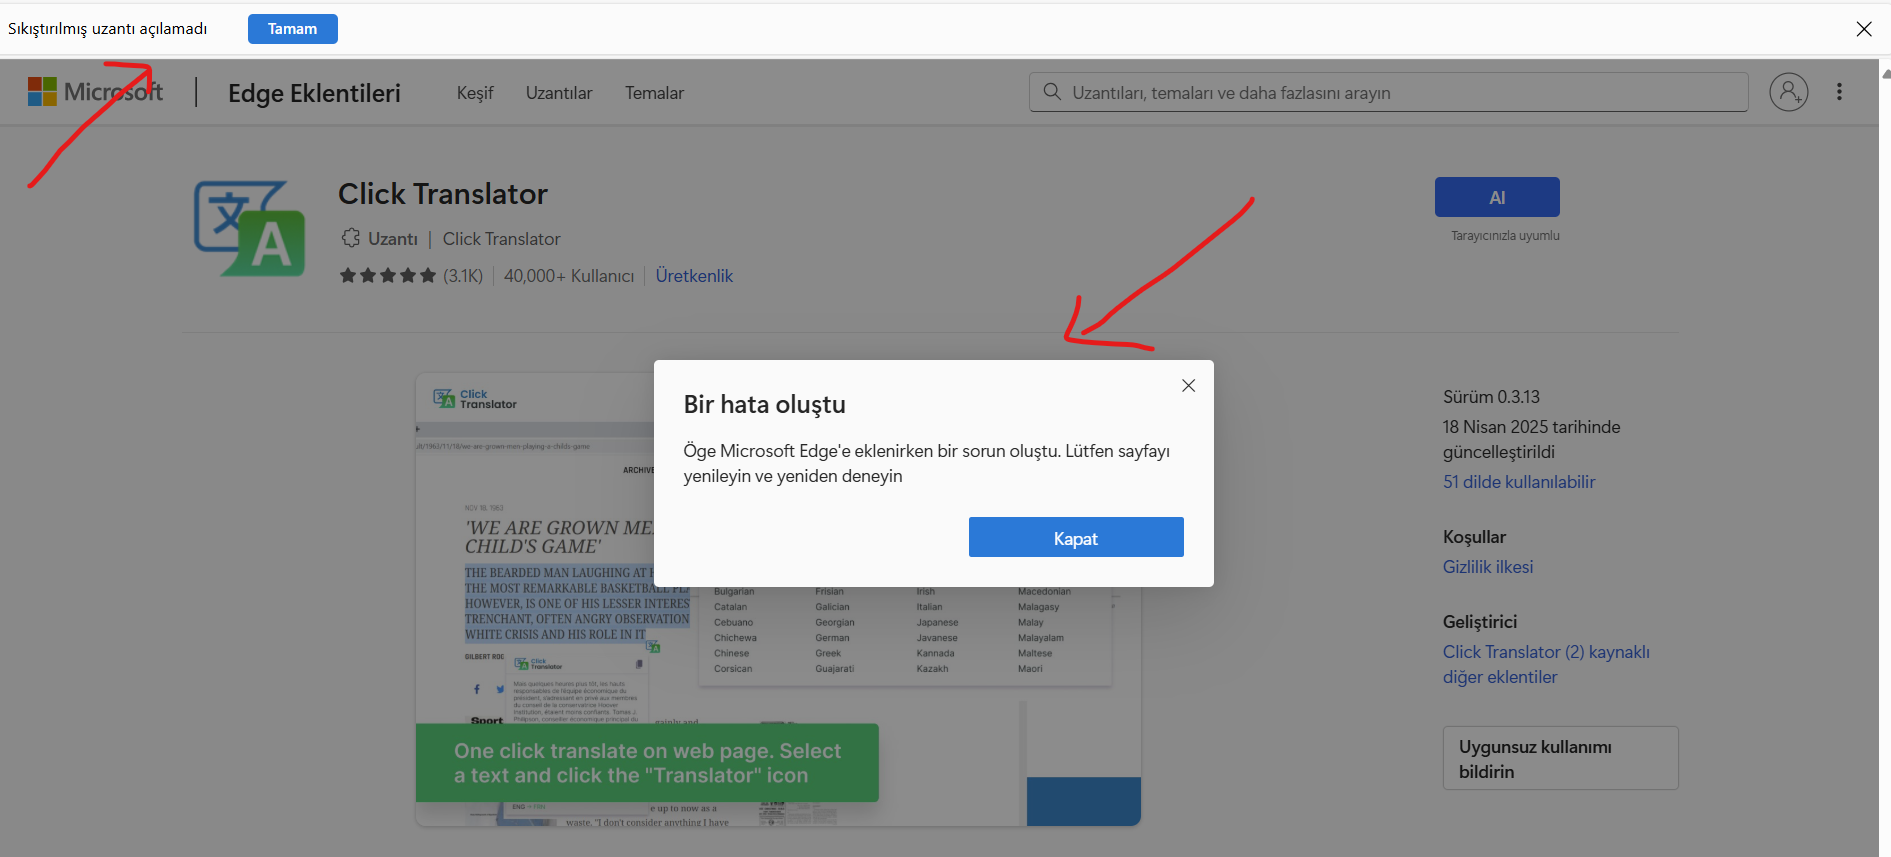Click the Tarayıcınızla uyumlu text
The width and height of the screenshot is (1891, 857).
pyautogui.click(x=1505, y=236)
